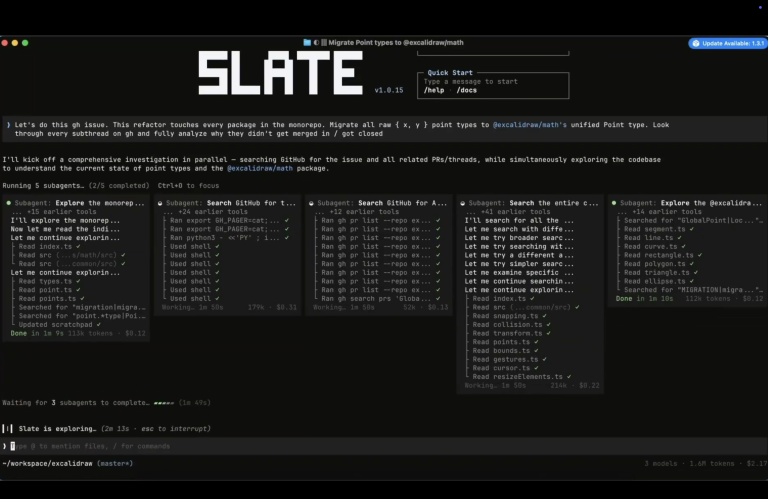Click the 'Ran gh search prs 'Globa...' row
Viewport: 768px width, 499px height.
point(381,299)
